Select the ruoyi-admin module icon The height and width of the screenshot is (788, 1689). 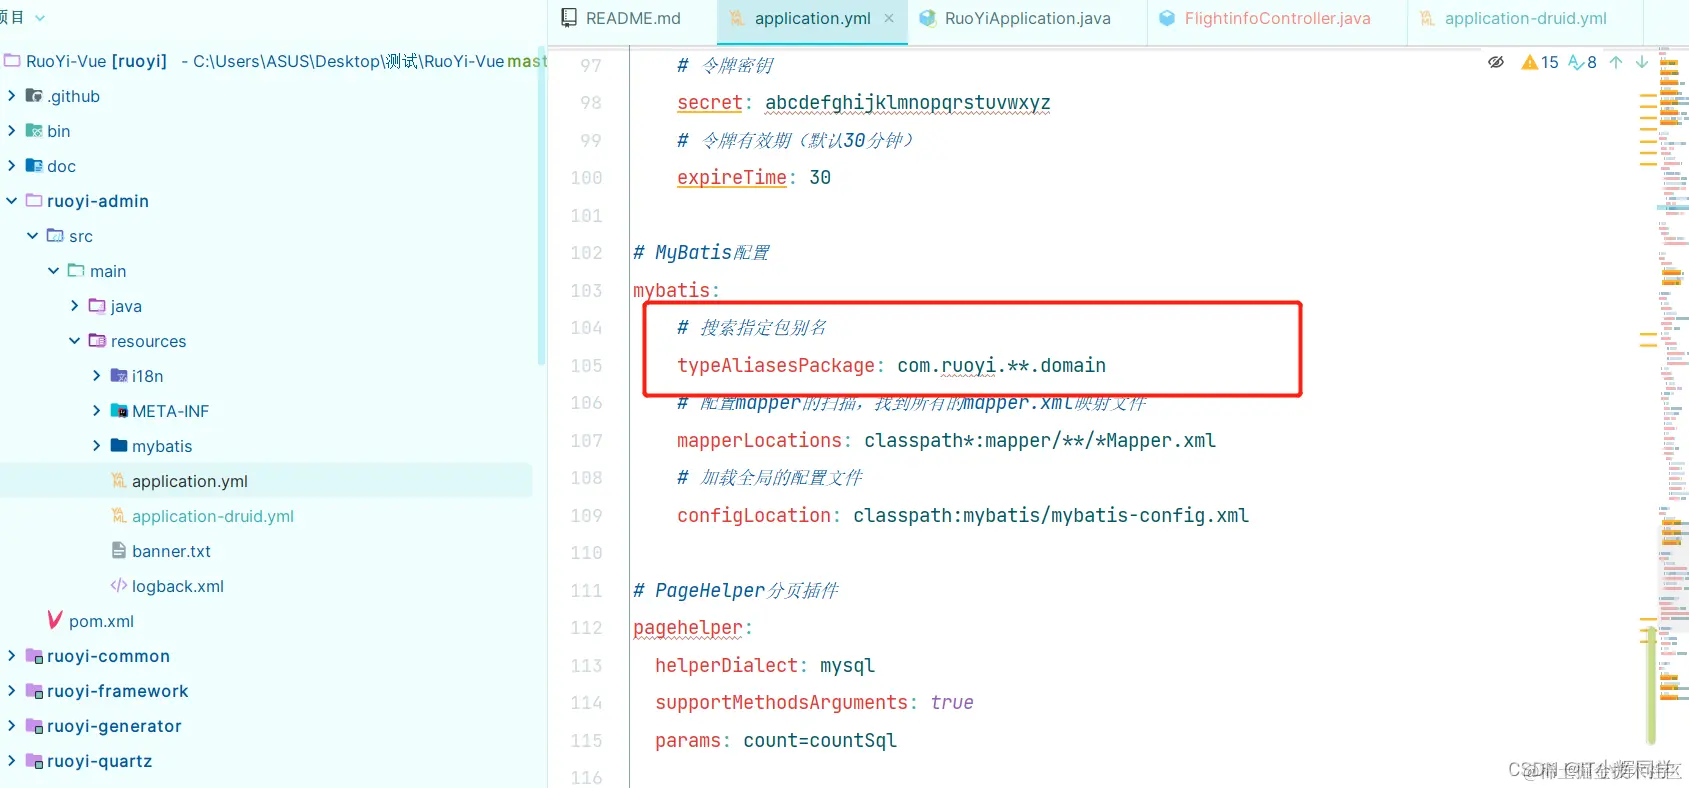click(x=34, y=200)
